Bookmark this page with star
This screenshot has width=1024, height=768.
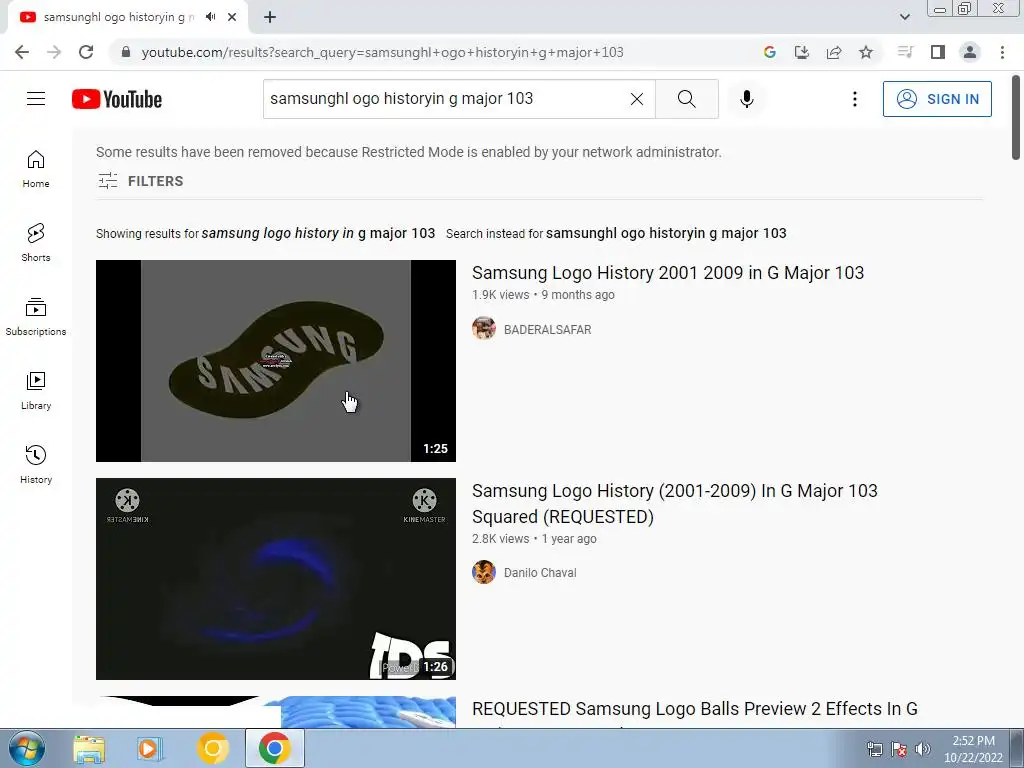click(865, 52)
